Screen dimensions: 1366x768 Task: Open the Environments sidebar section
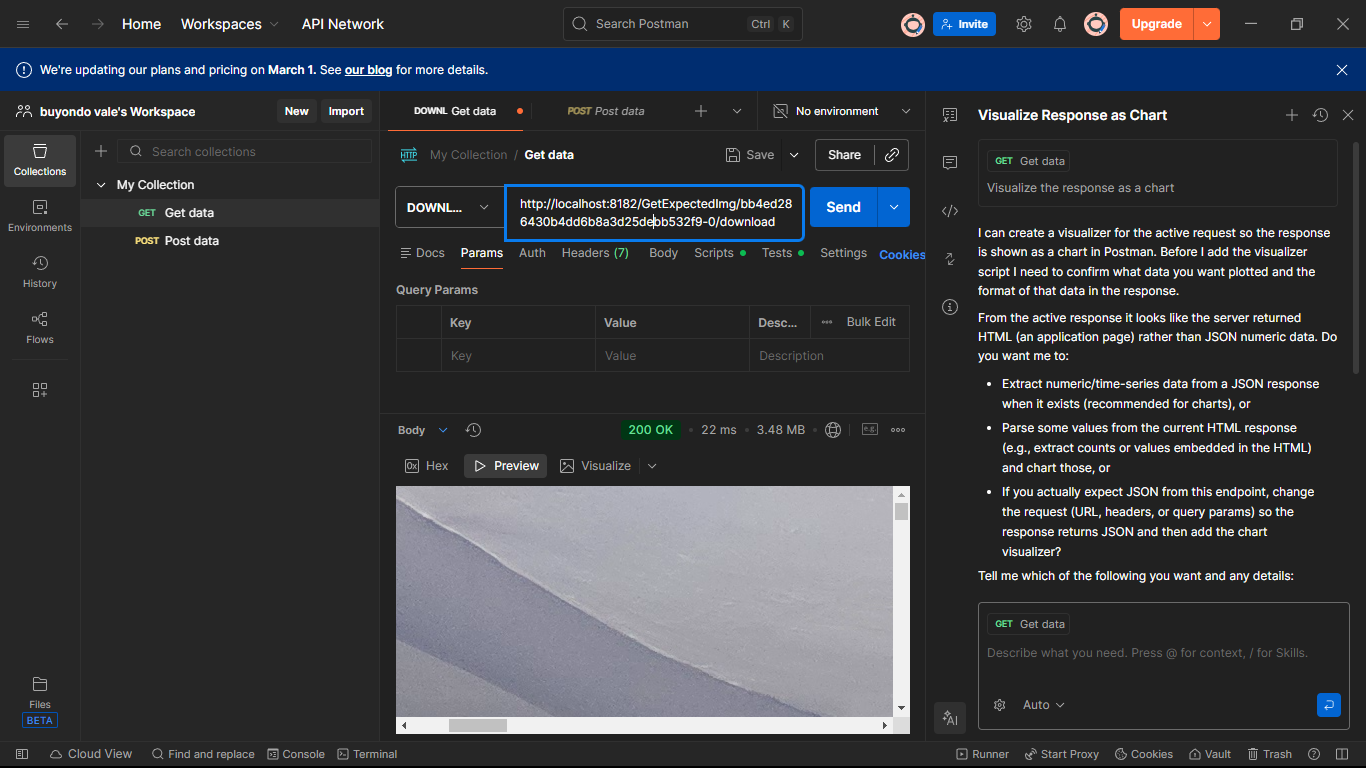point(40,215)
